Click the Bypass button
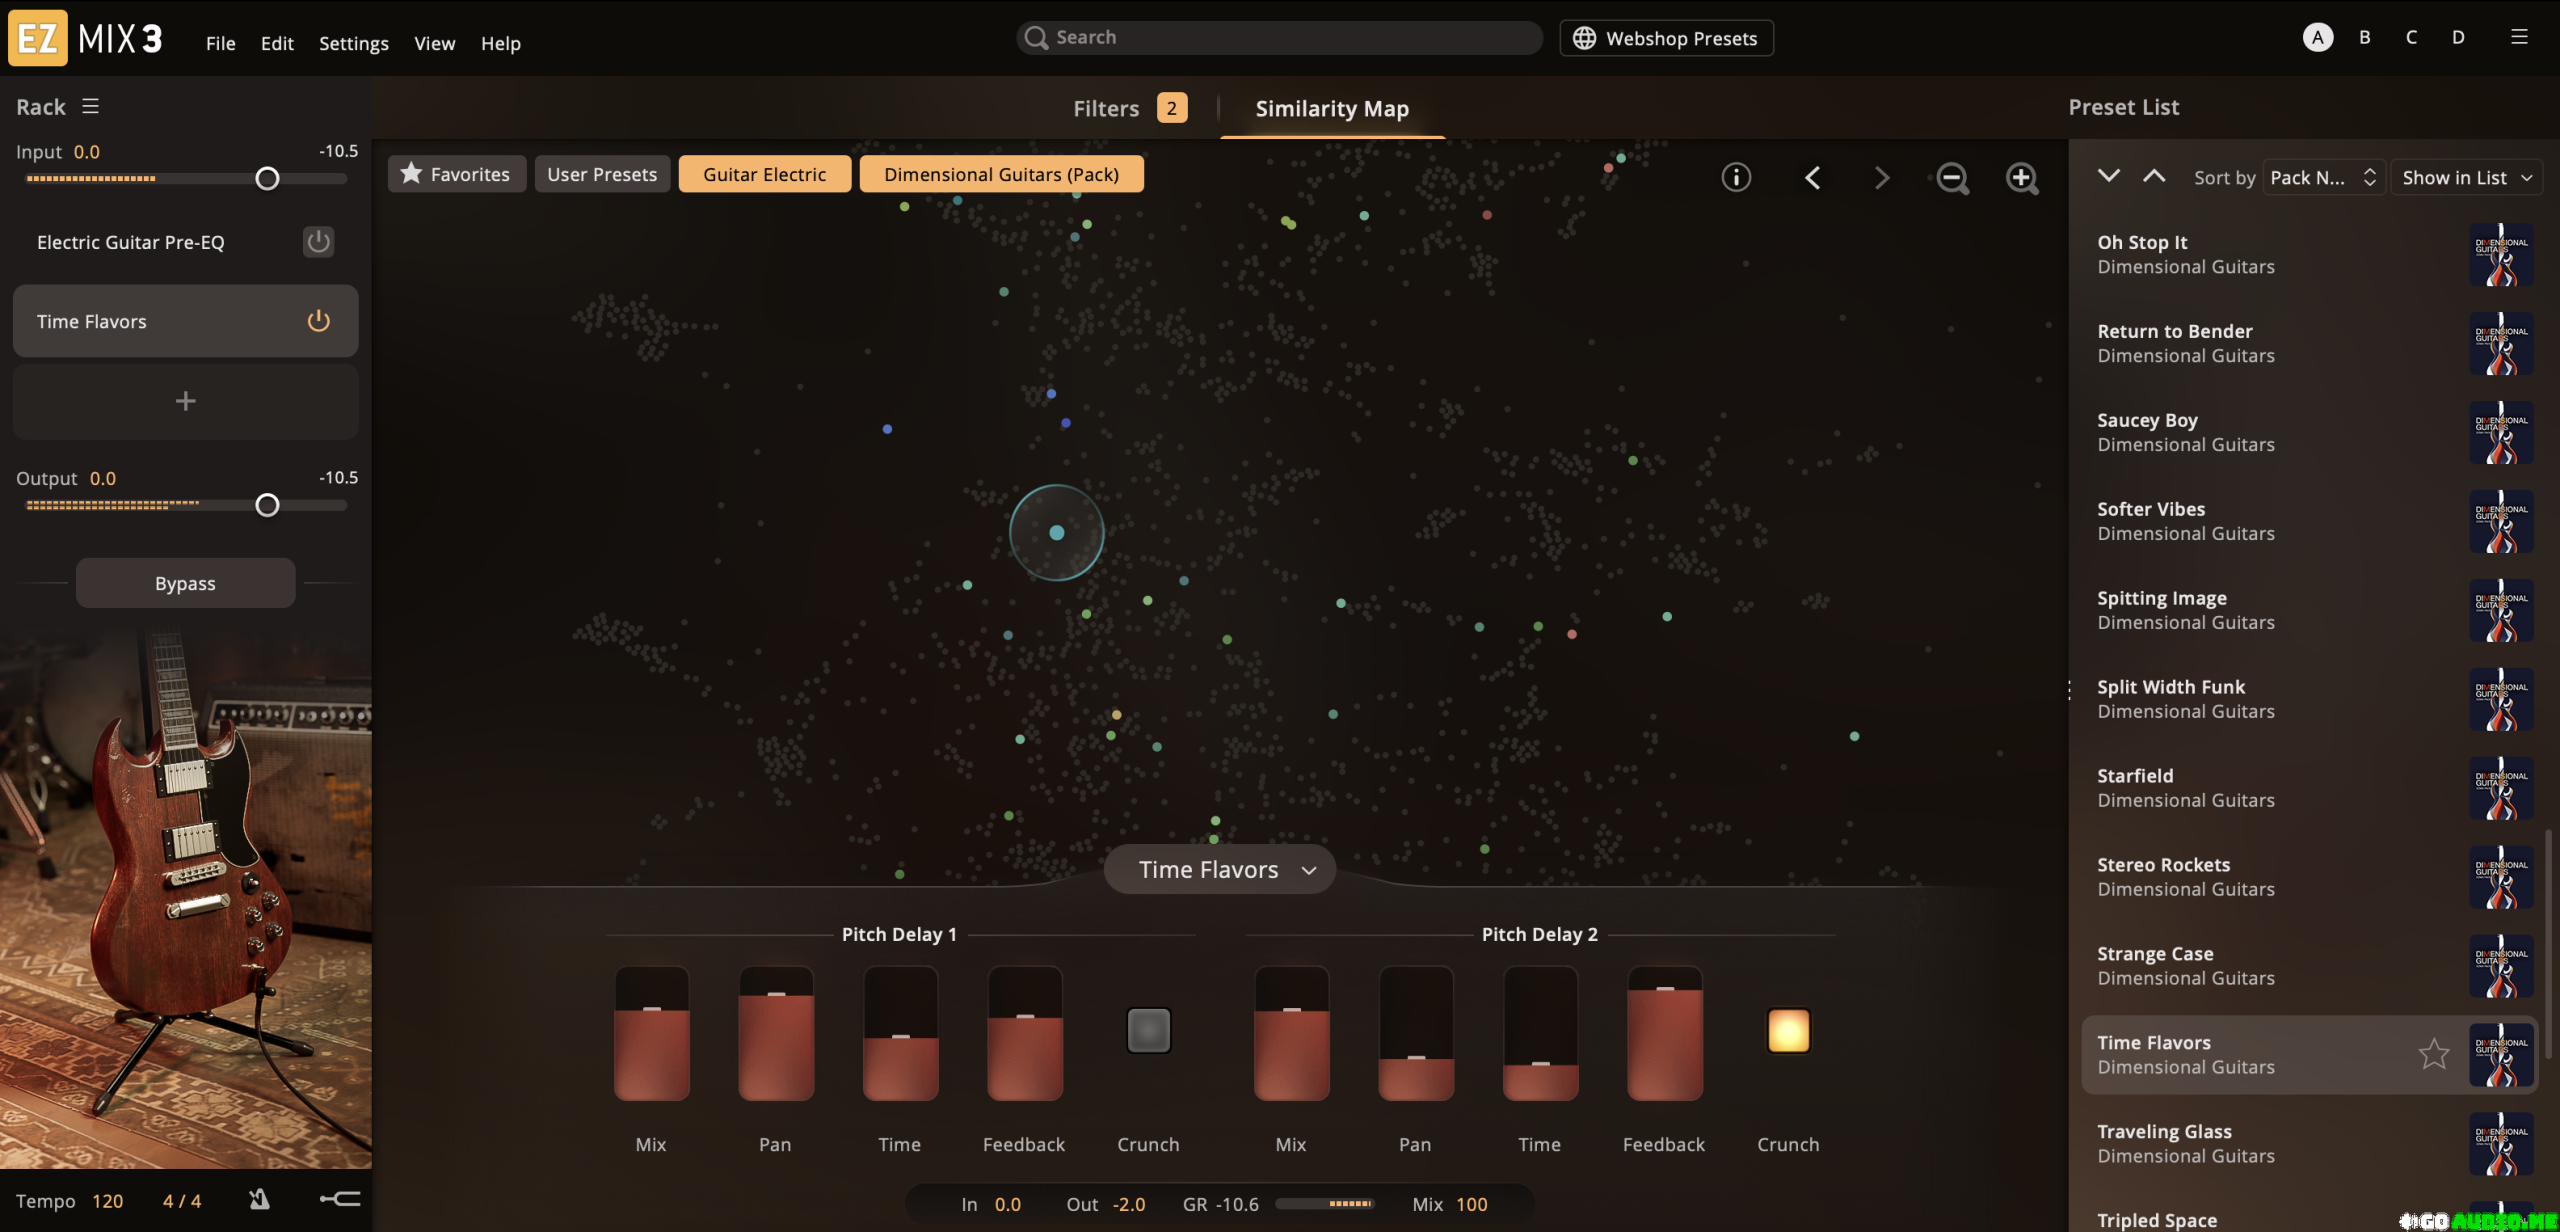This screenshot has height=1232, width=2560. coord(186,583)
